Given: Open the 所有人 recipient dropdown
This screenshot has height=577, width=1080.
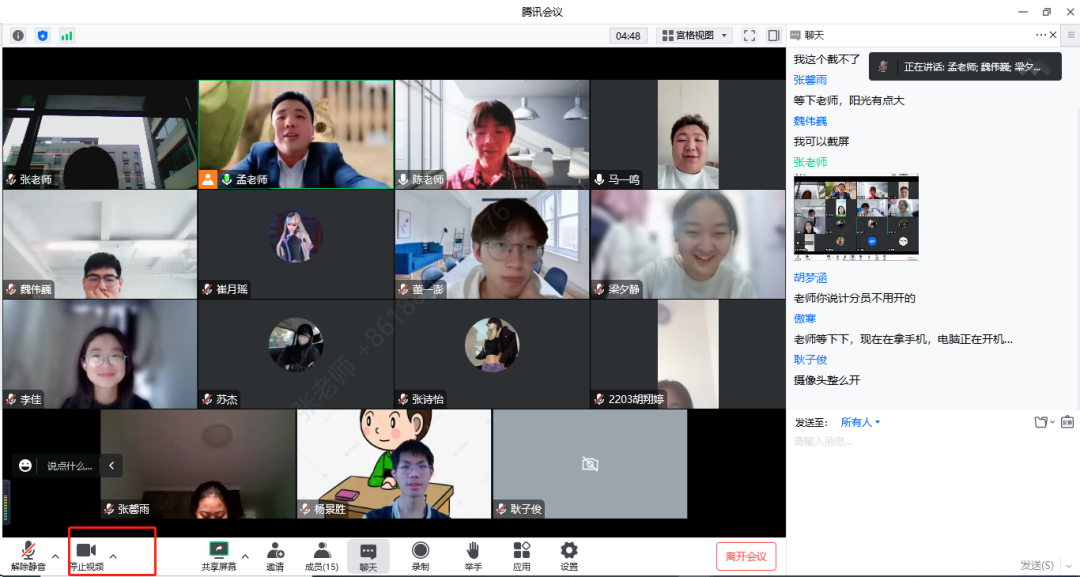Looking at the screenshot, I should [860, 422].
